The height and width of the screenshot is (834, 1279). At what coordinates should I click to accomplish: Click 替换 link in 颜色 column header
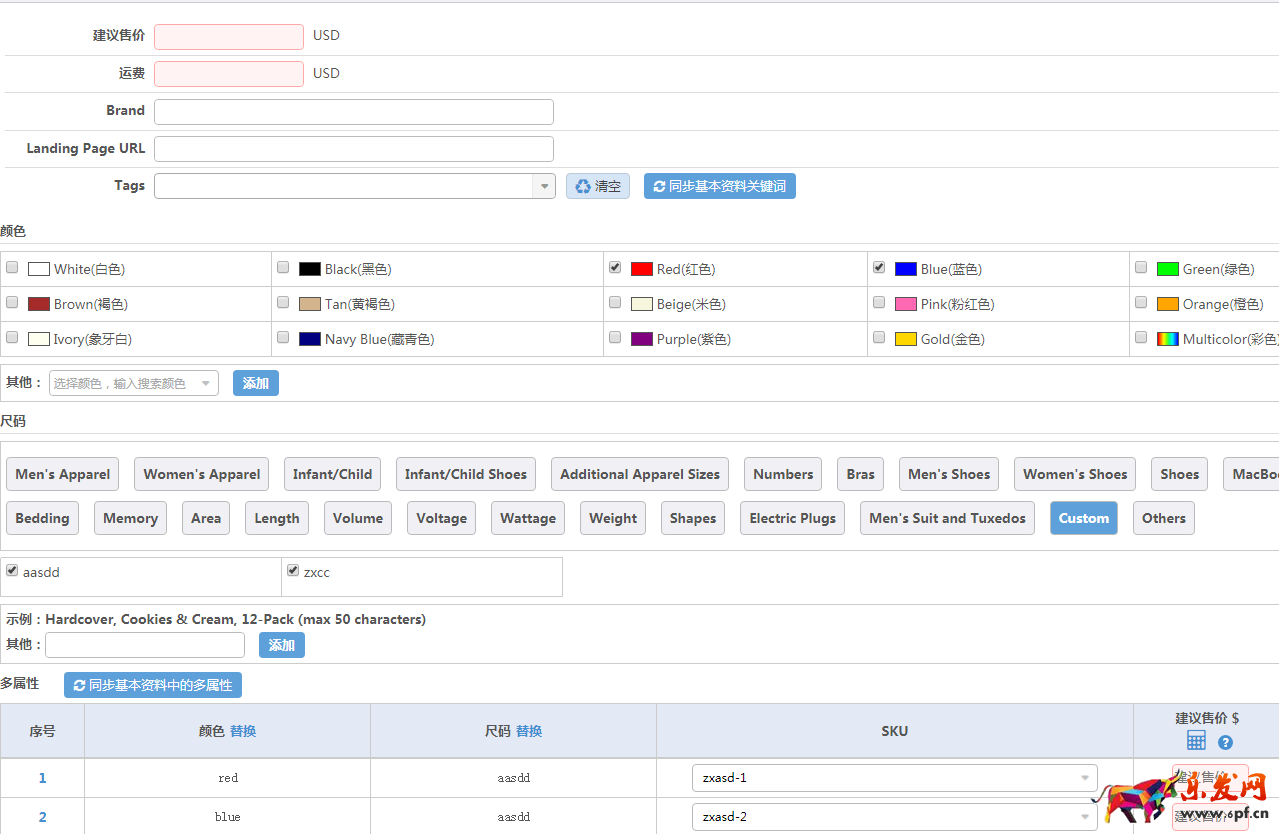coord(243,731)
